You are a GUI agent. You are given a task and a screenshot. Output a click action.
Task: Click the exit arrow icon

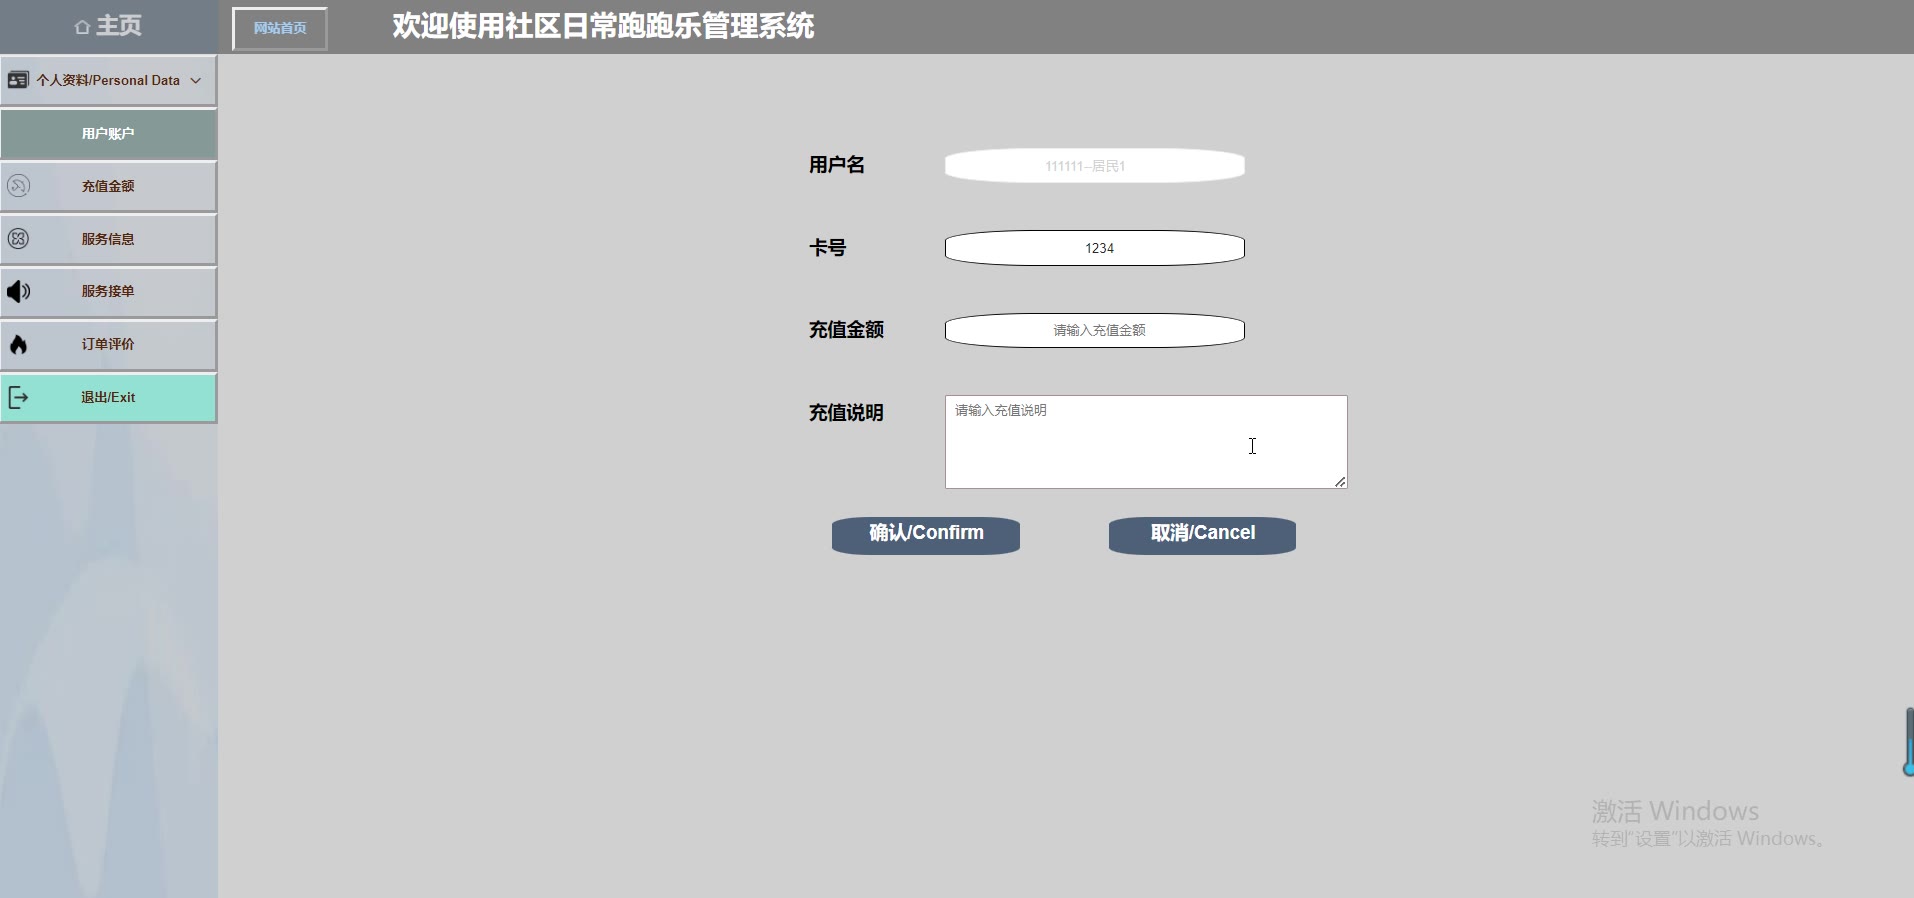[18, 397]
